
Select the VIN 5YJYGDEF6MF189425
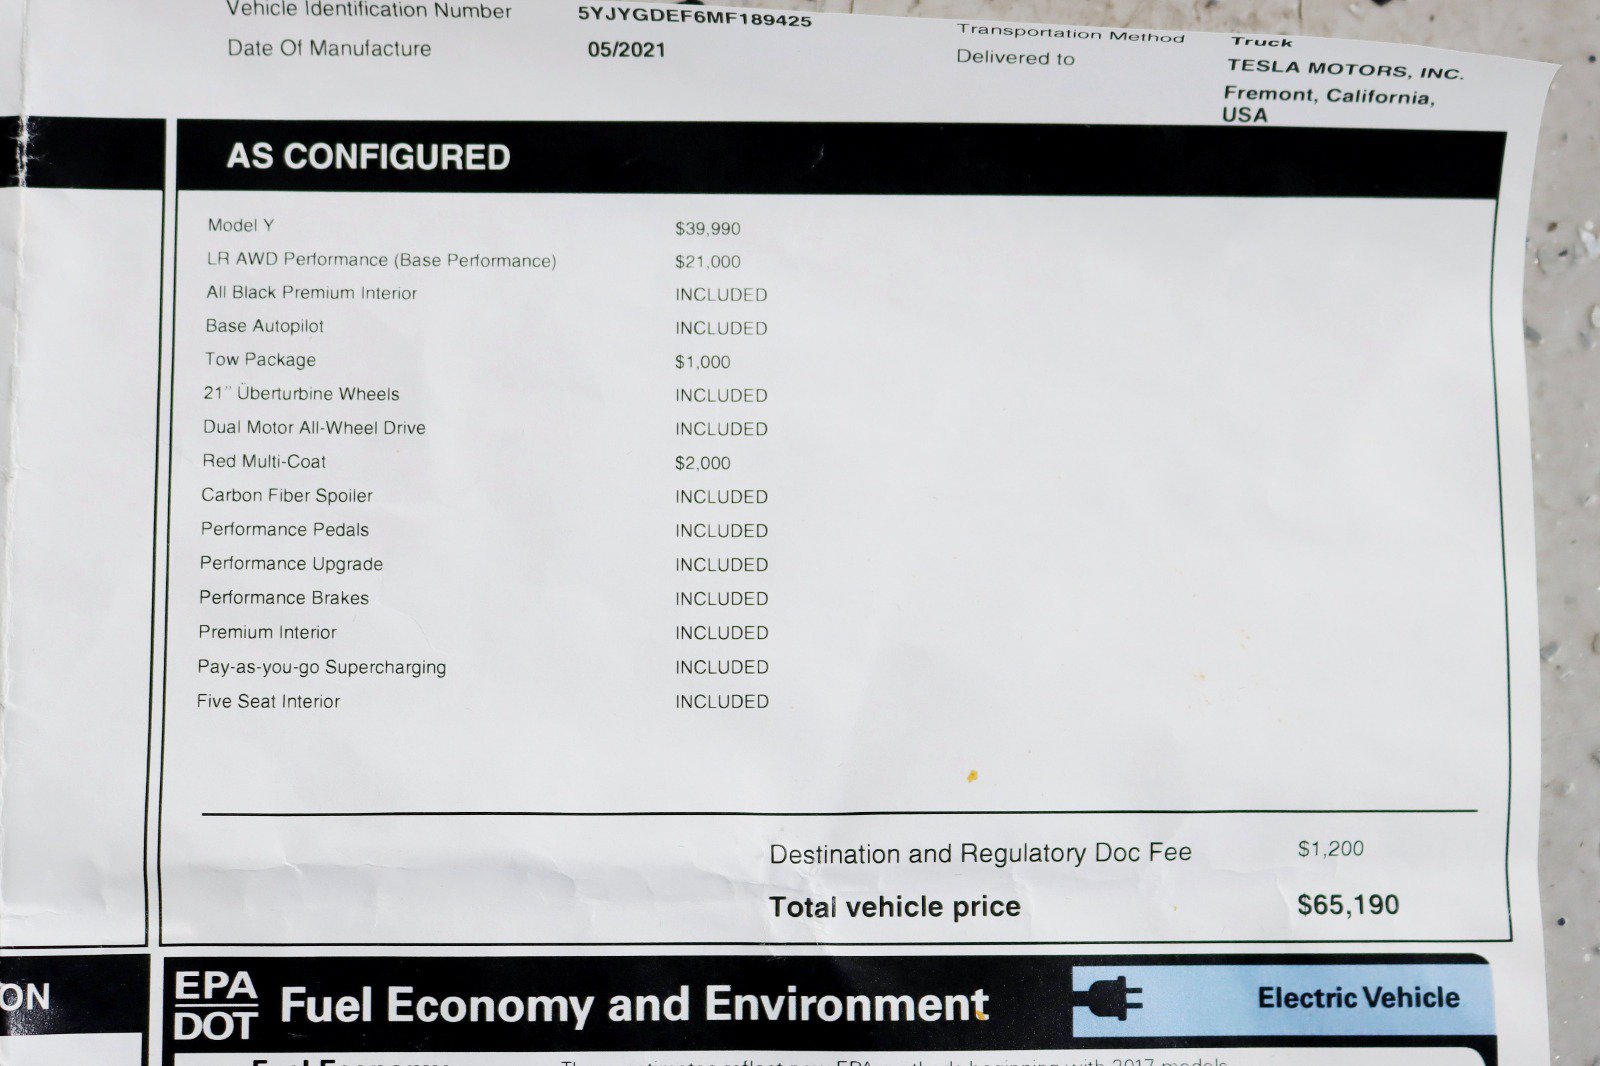click(x=694, y=16)
